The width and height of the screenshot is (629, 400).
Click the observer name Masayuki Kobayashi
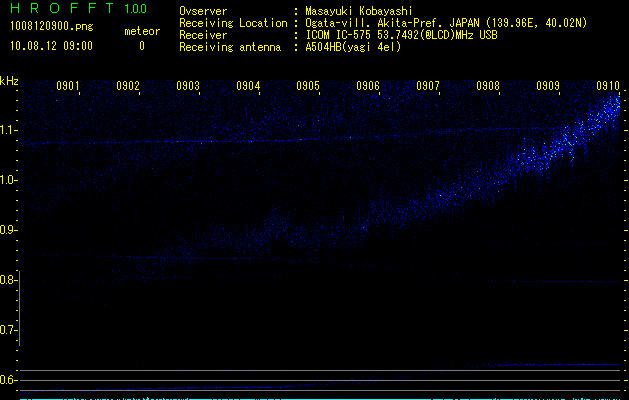[x=359, y=11]
